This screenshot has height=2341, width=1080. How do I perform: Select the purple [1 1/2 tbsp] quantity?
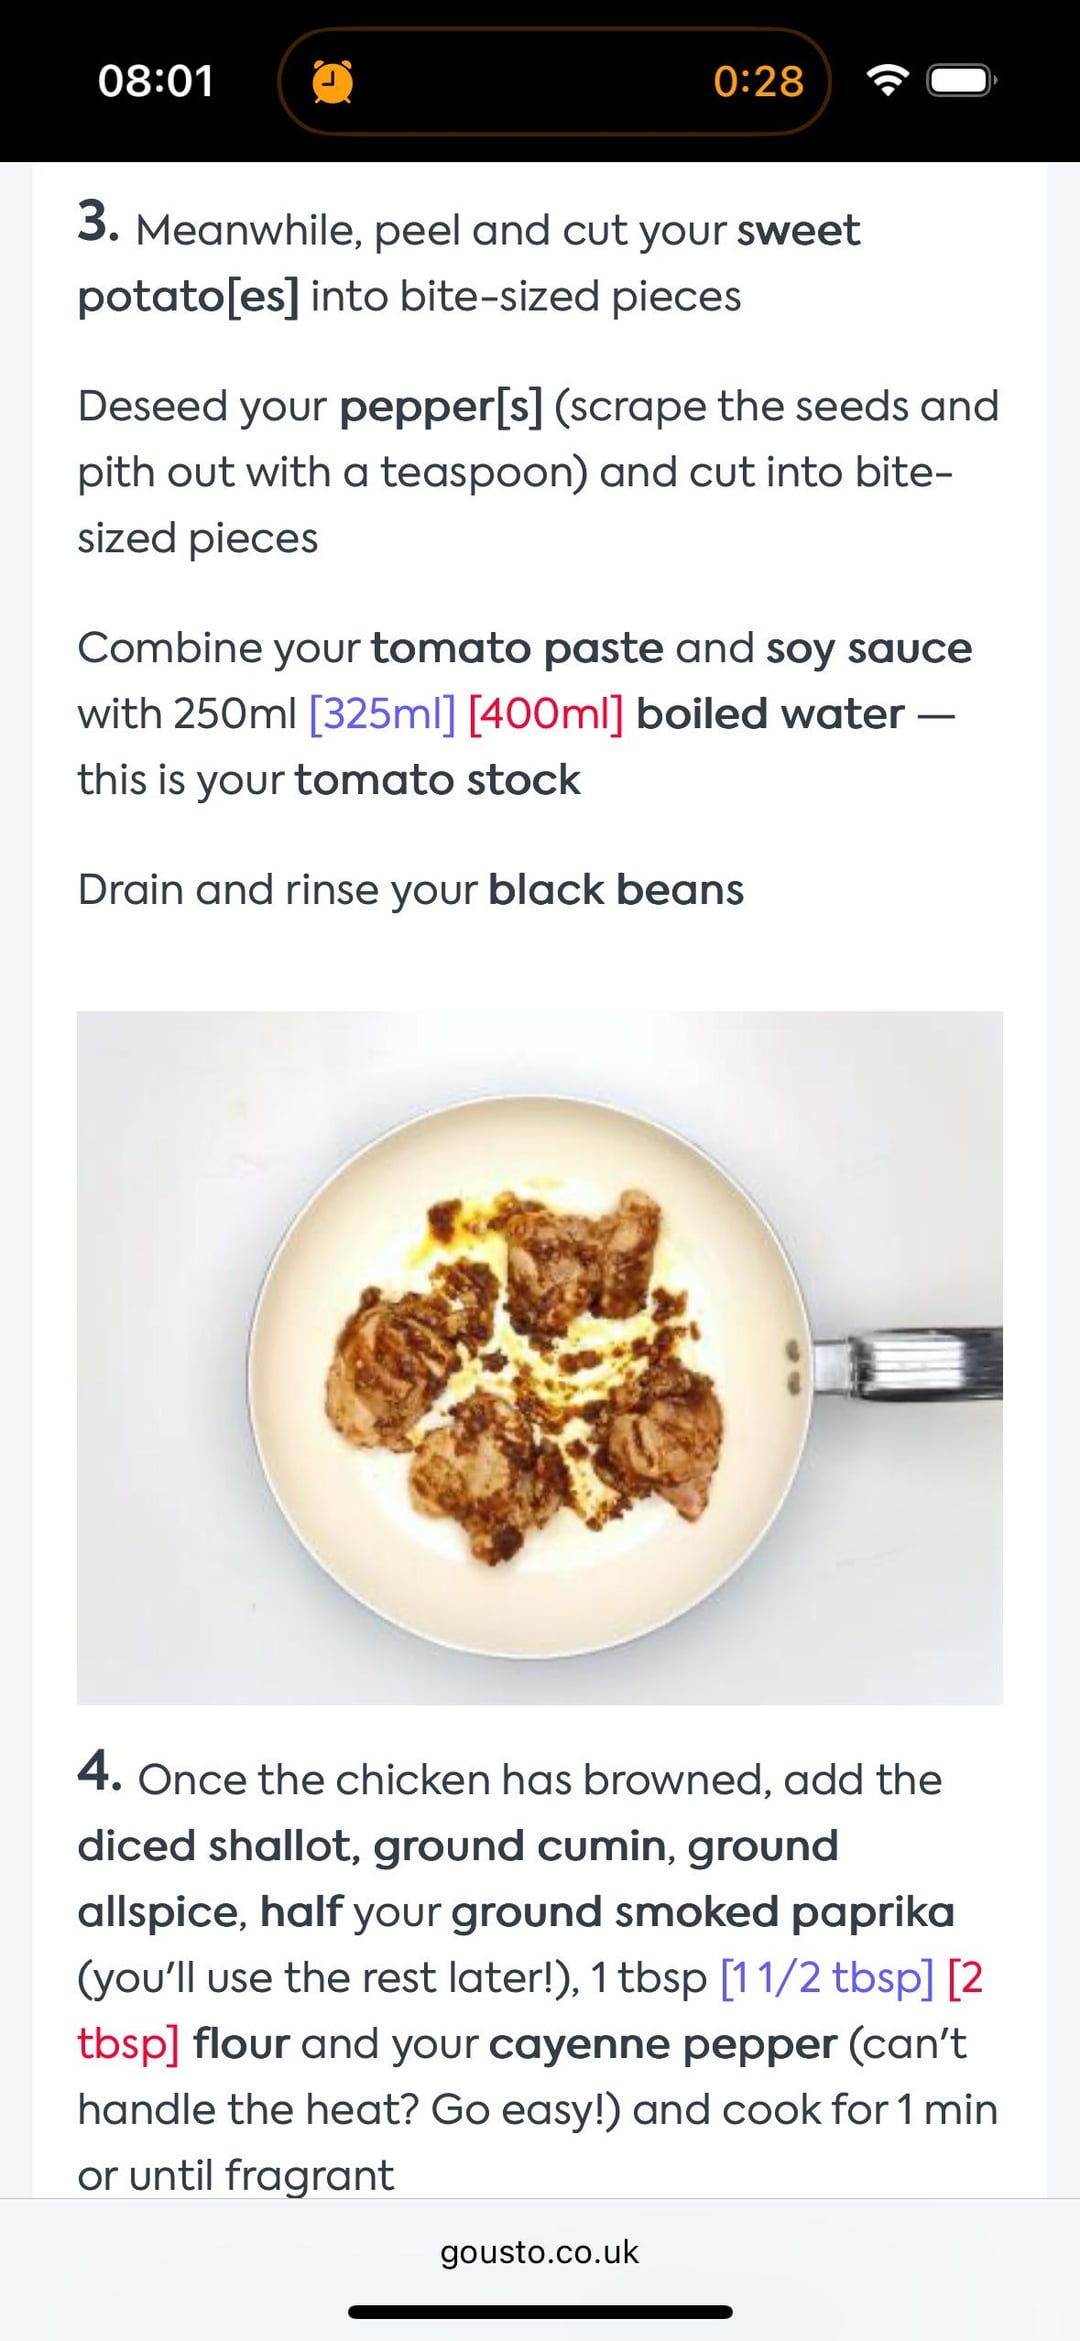[826, 1977]
